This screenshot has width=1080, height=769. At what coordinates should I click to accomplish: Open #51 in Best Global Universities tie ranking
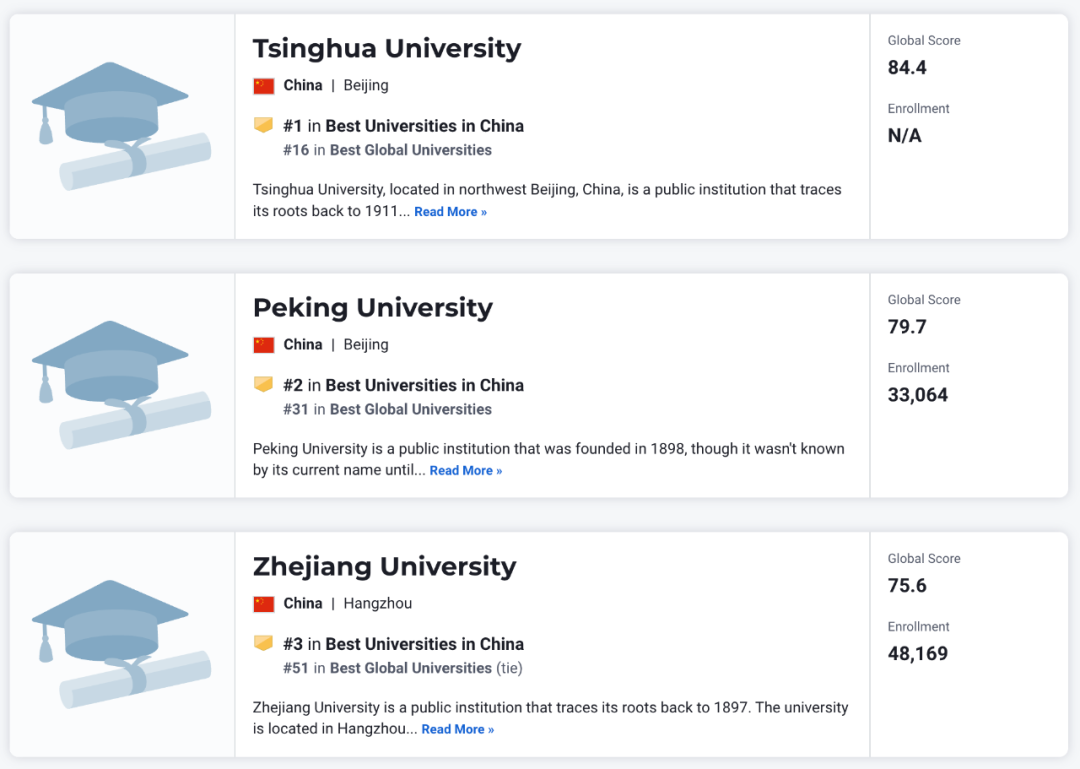point(403,668)
